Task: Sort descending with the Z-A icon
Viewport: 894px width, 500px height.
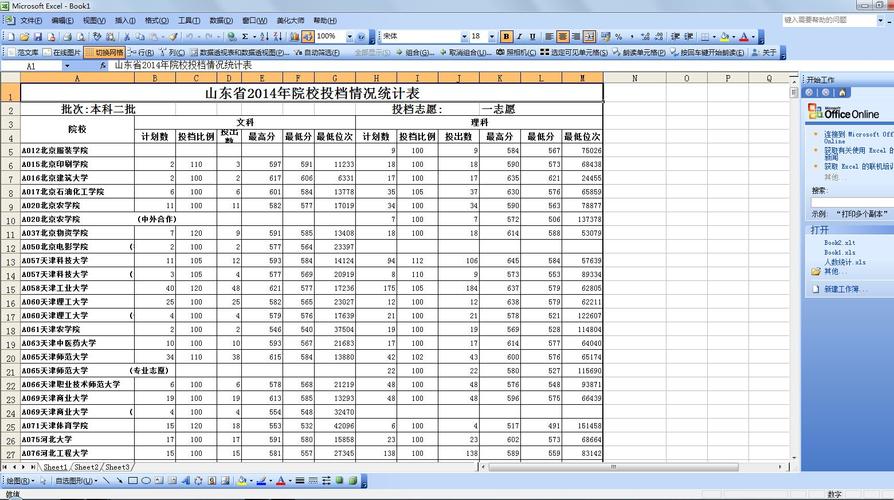Action: (x=278, y=36)
